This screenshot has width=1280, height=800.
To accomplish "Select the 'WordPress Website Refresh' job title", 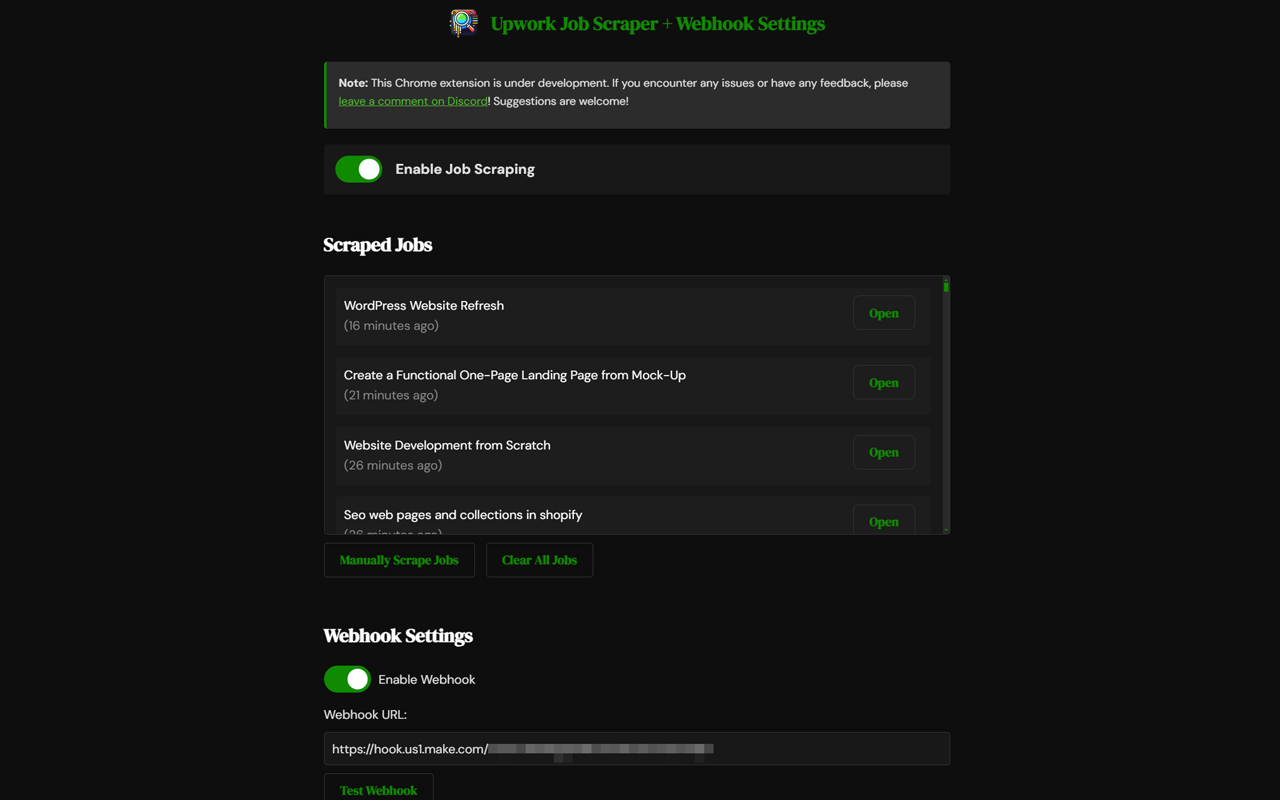I will 424,306.
